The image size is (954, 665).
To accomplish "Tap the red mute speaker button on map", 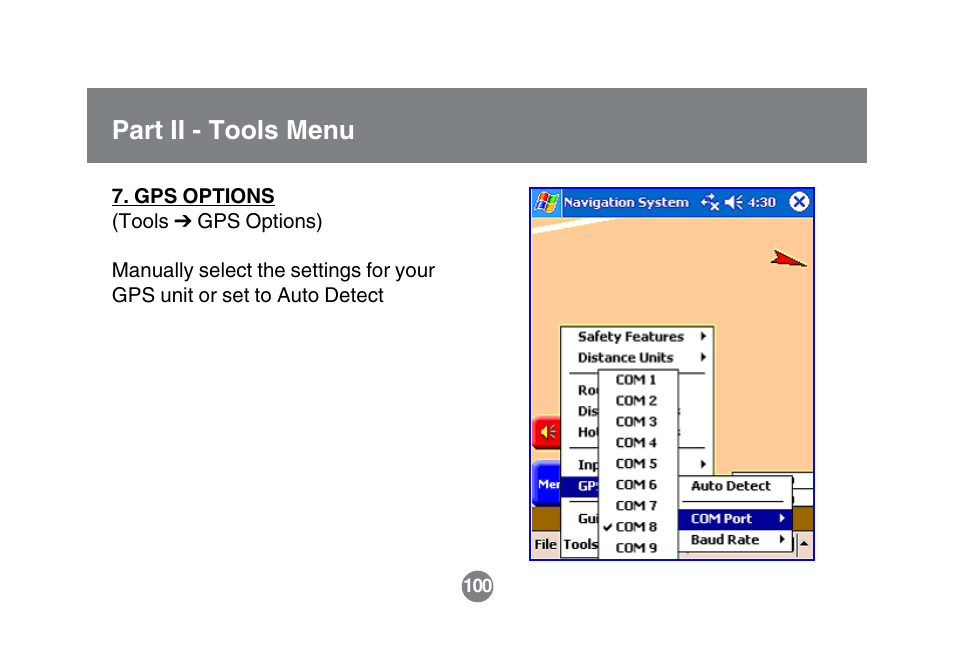I will tap(546, 433).
